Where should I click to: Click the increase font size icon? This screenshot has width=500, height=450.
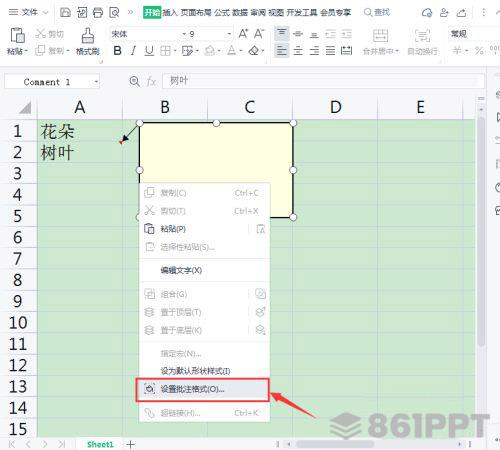point(243,34)
